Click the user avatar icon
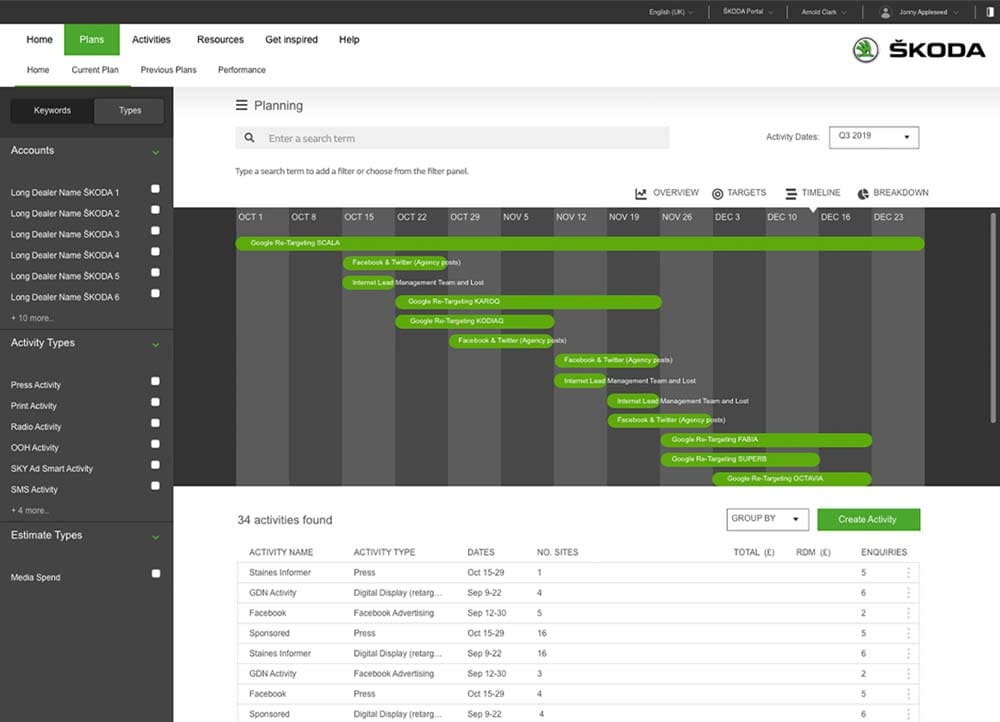This screenshot has width=1000, height=722. pos(885,12)
